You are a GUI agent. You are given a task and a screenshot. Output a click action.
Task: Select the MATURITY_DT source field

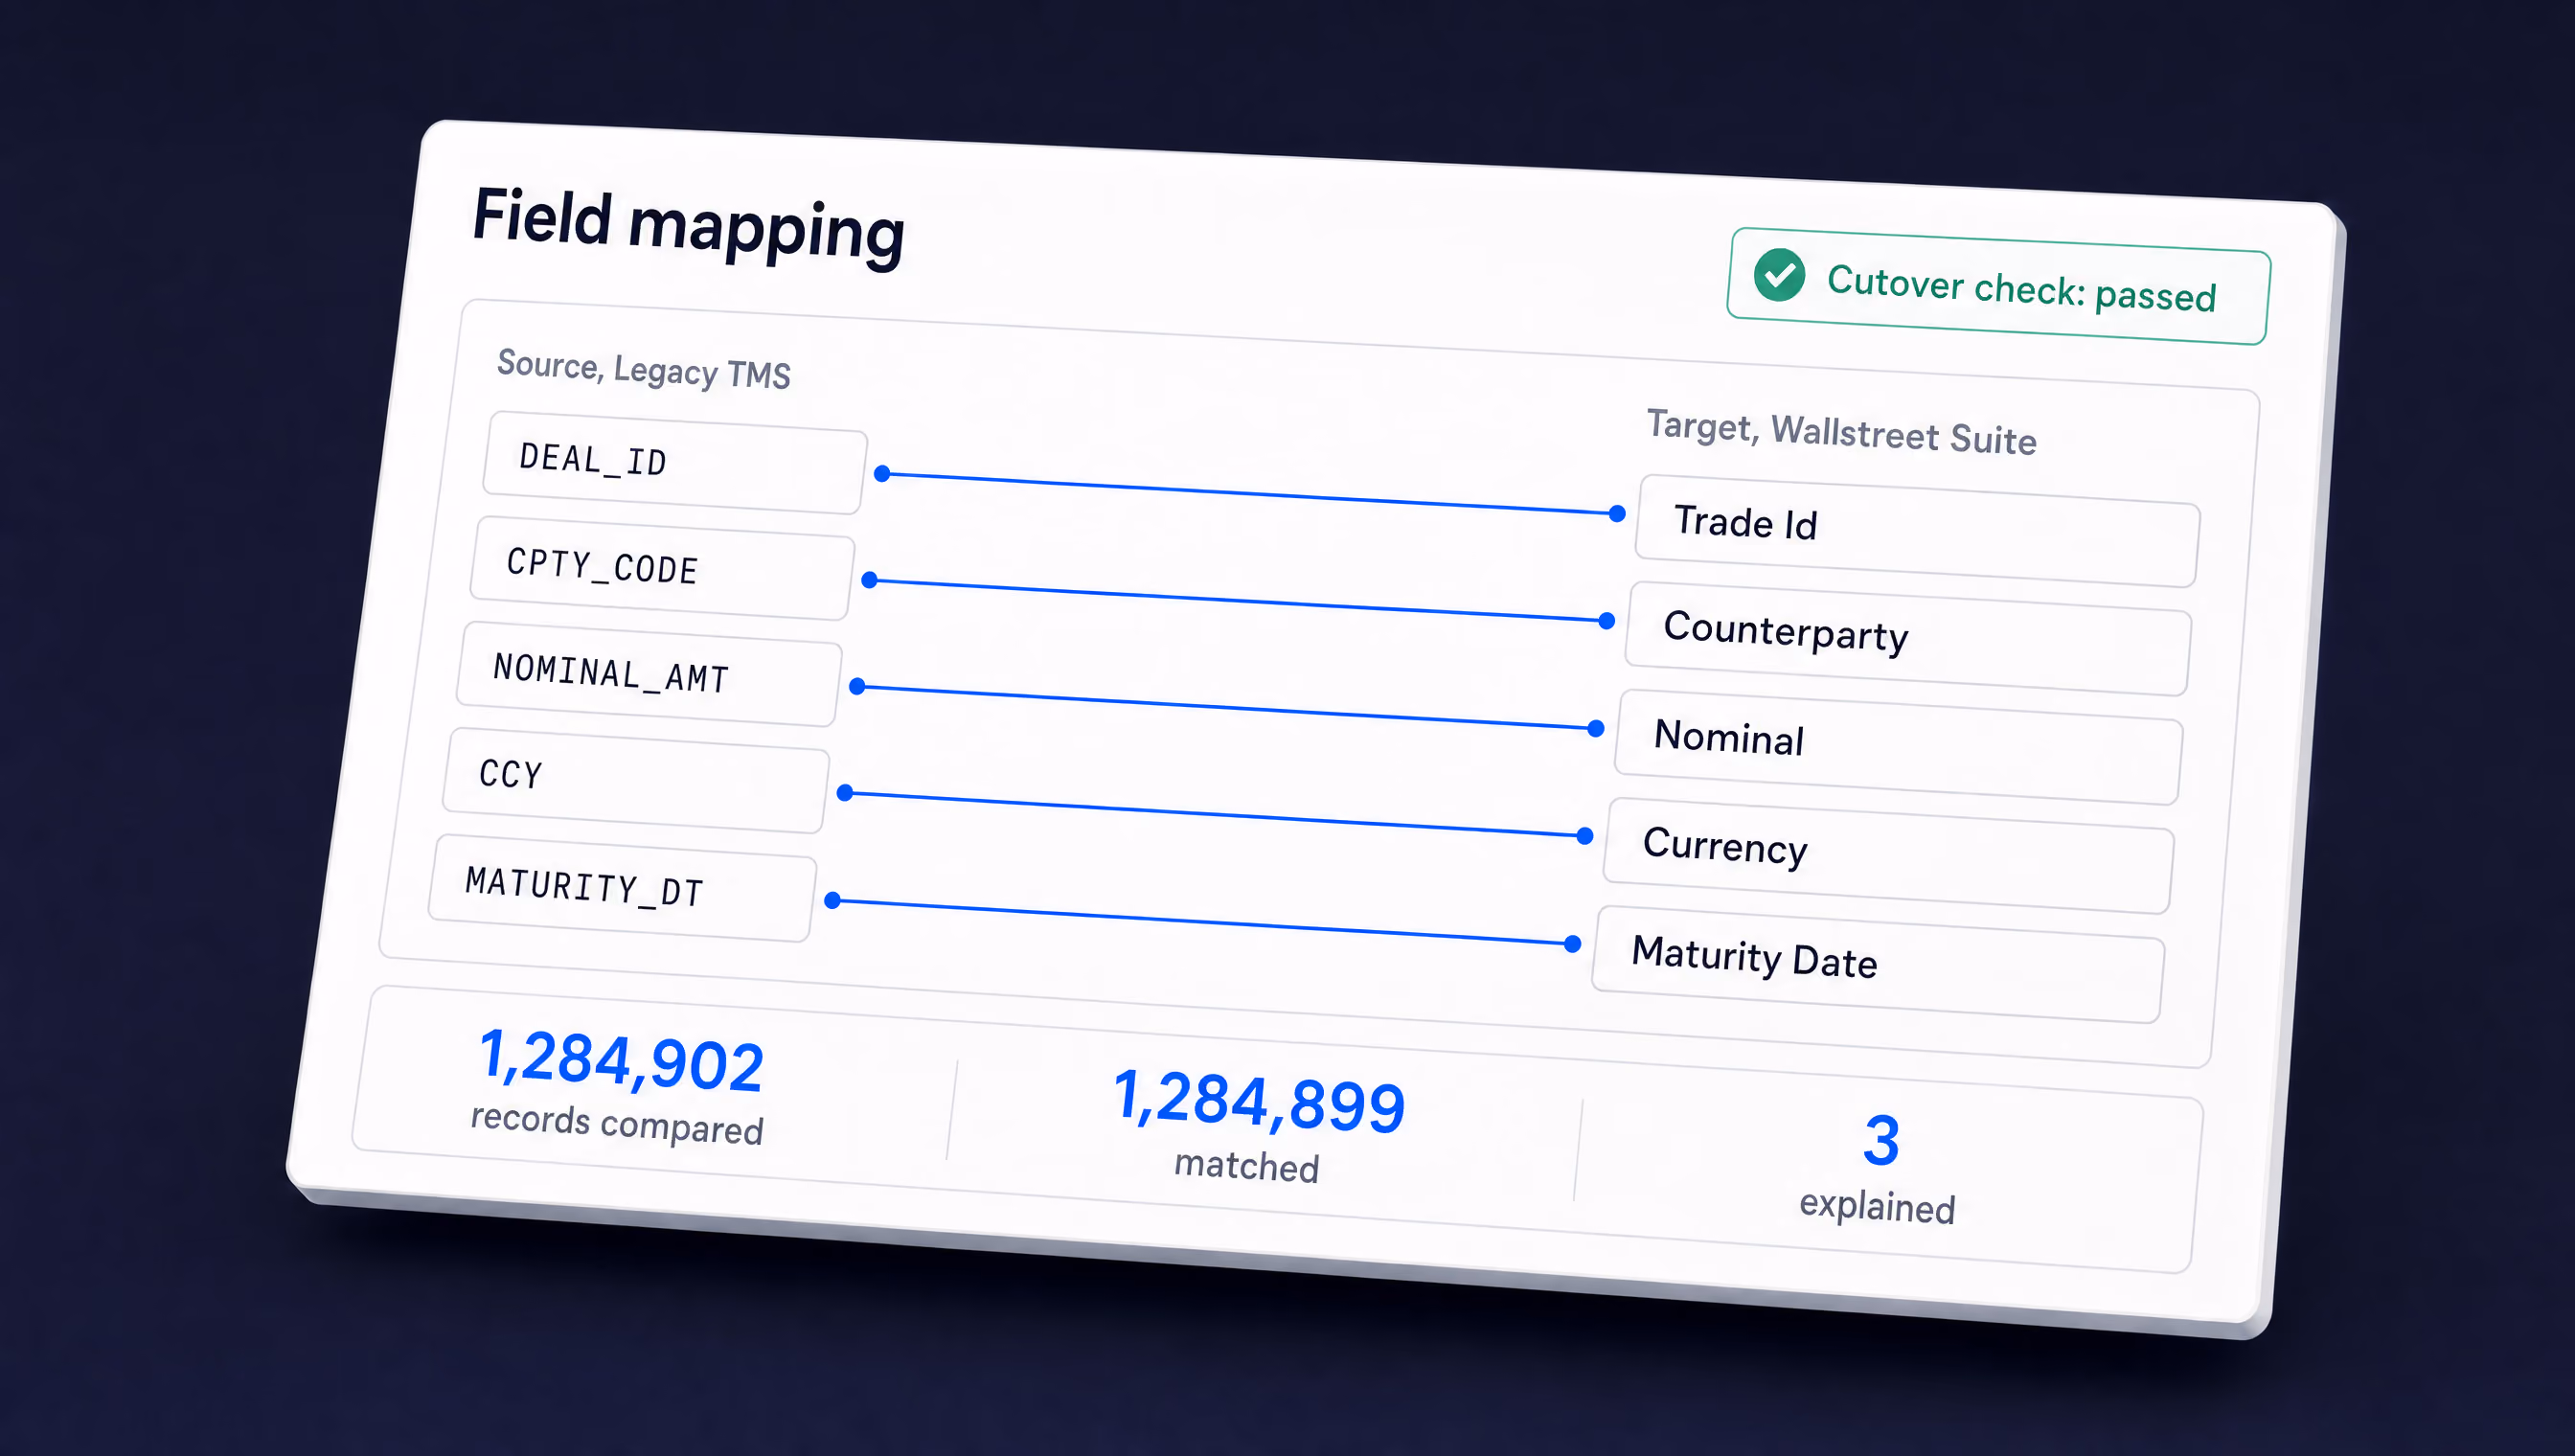coord(623,888)
